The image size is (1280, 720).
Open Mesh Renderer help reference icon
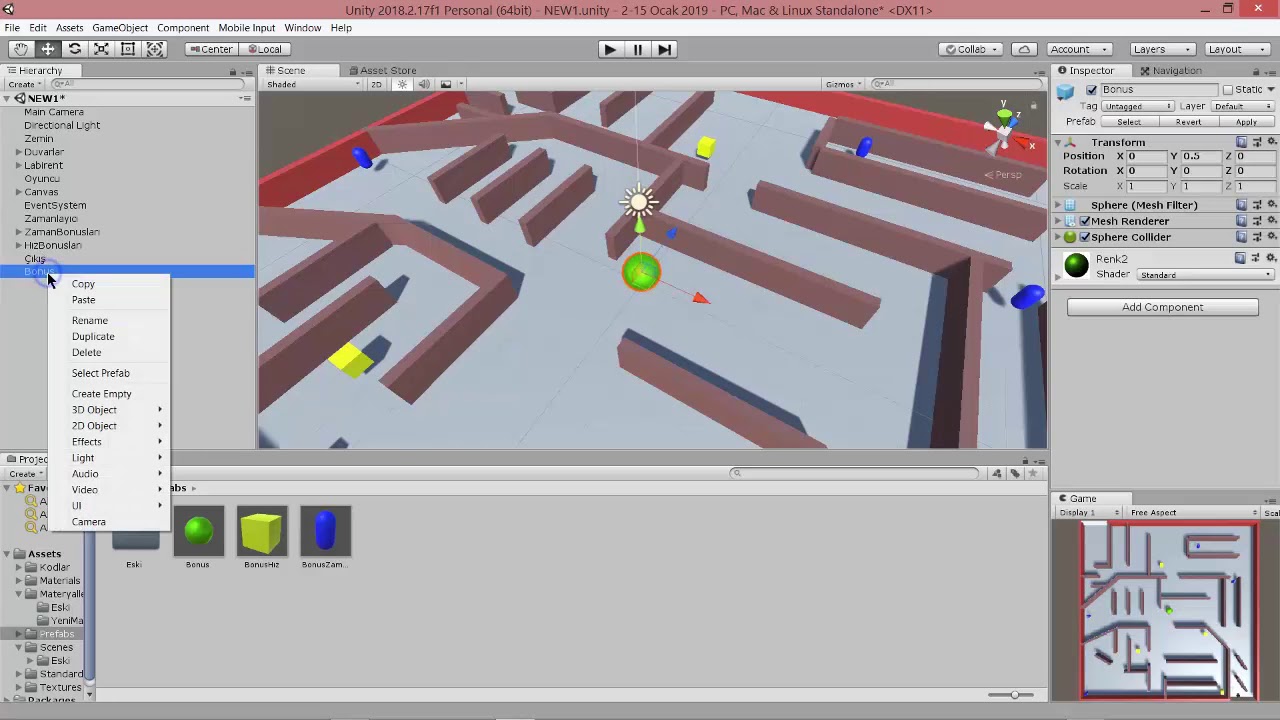1241,221
